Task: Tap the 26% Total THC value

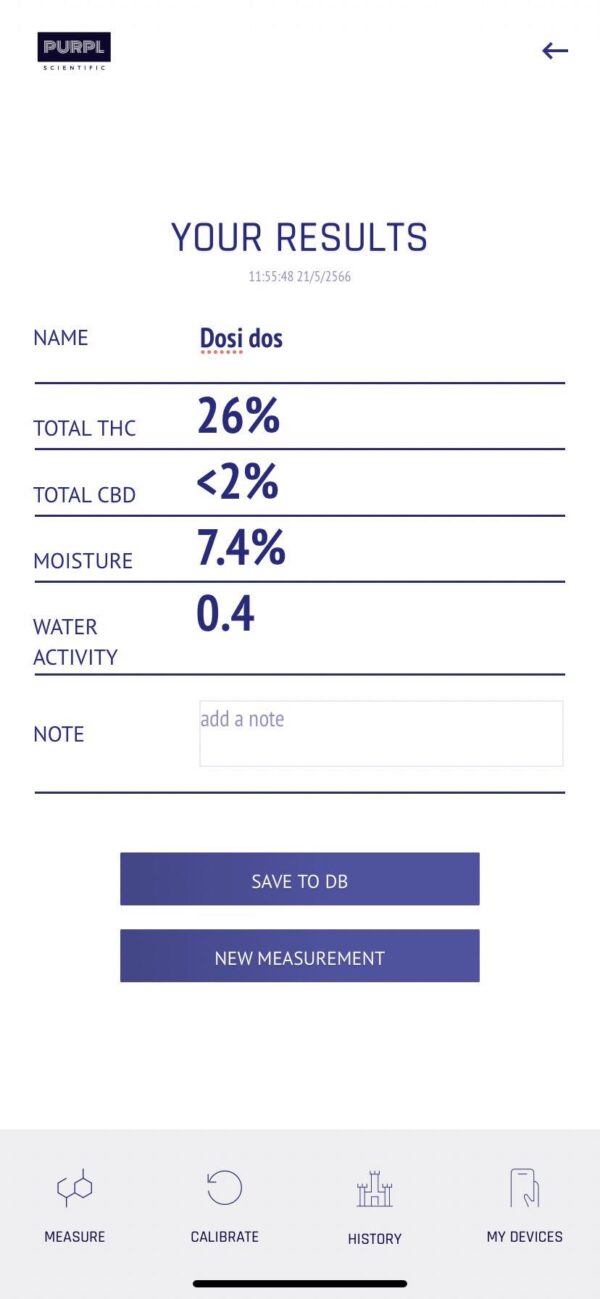Action: click(x=238, y=416)
